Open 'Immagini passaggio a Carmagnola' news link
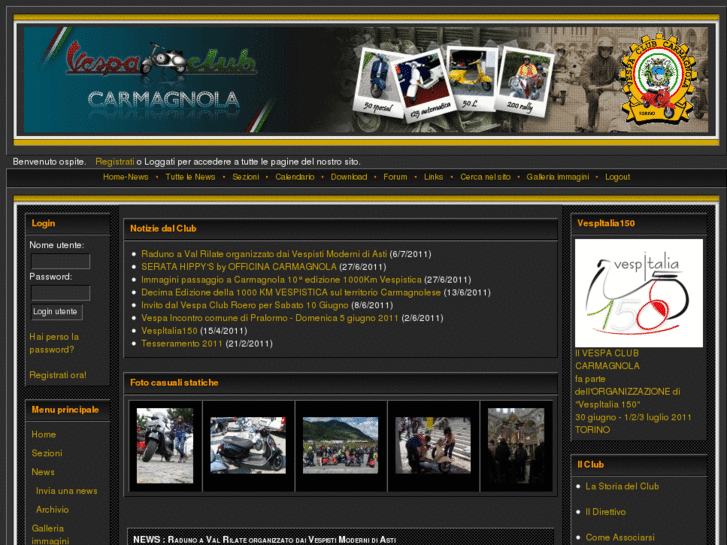The width and height of the screenshot is (727, 545). (x=281, y=280)
